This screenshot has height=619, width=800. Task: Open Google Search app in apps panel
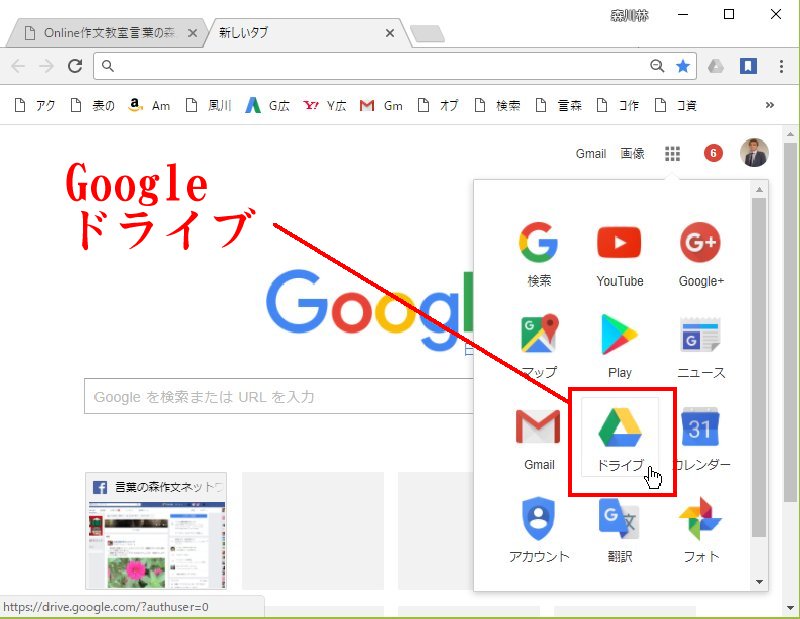pos(539,253)
